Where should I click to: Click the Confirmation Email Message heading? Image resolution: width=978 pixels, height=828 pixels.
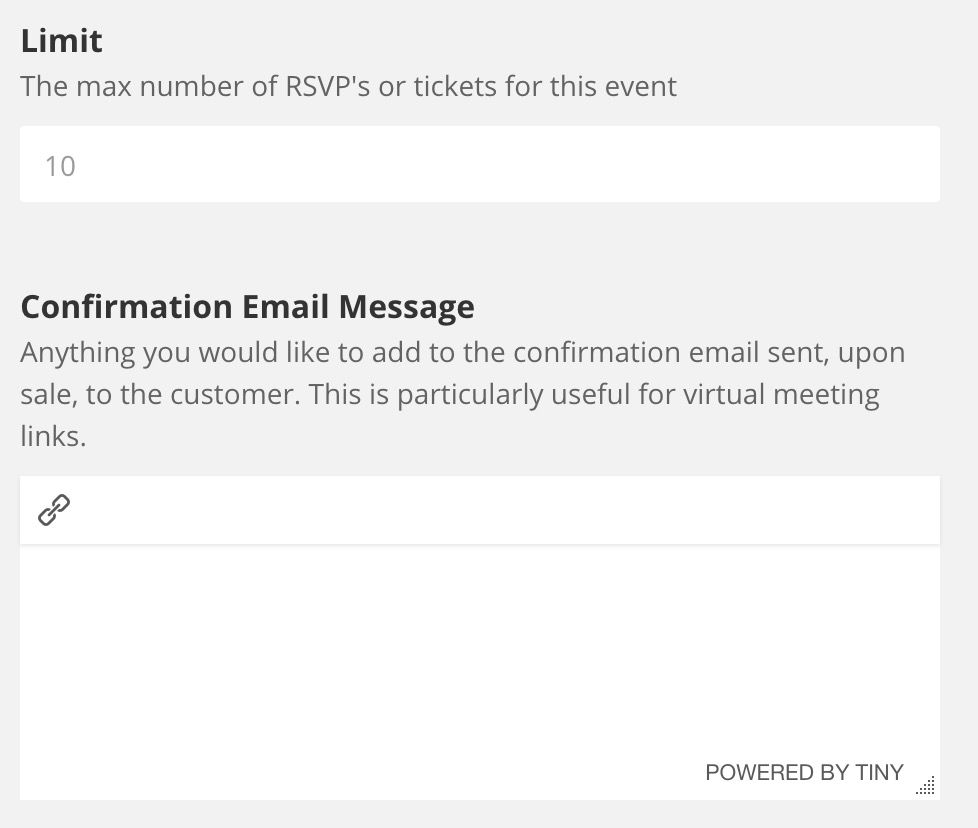248,307
